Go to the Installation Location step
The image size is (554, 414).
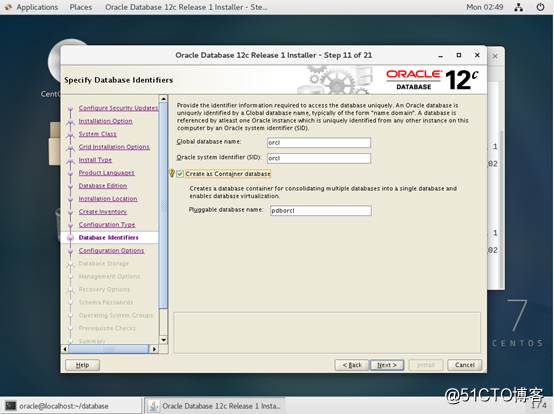(108, 199)
